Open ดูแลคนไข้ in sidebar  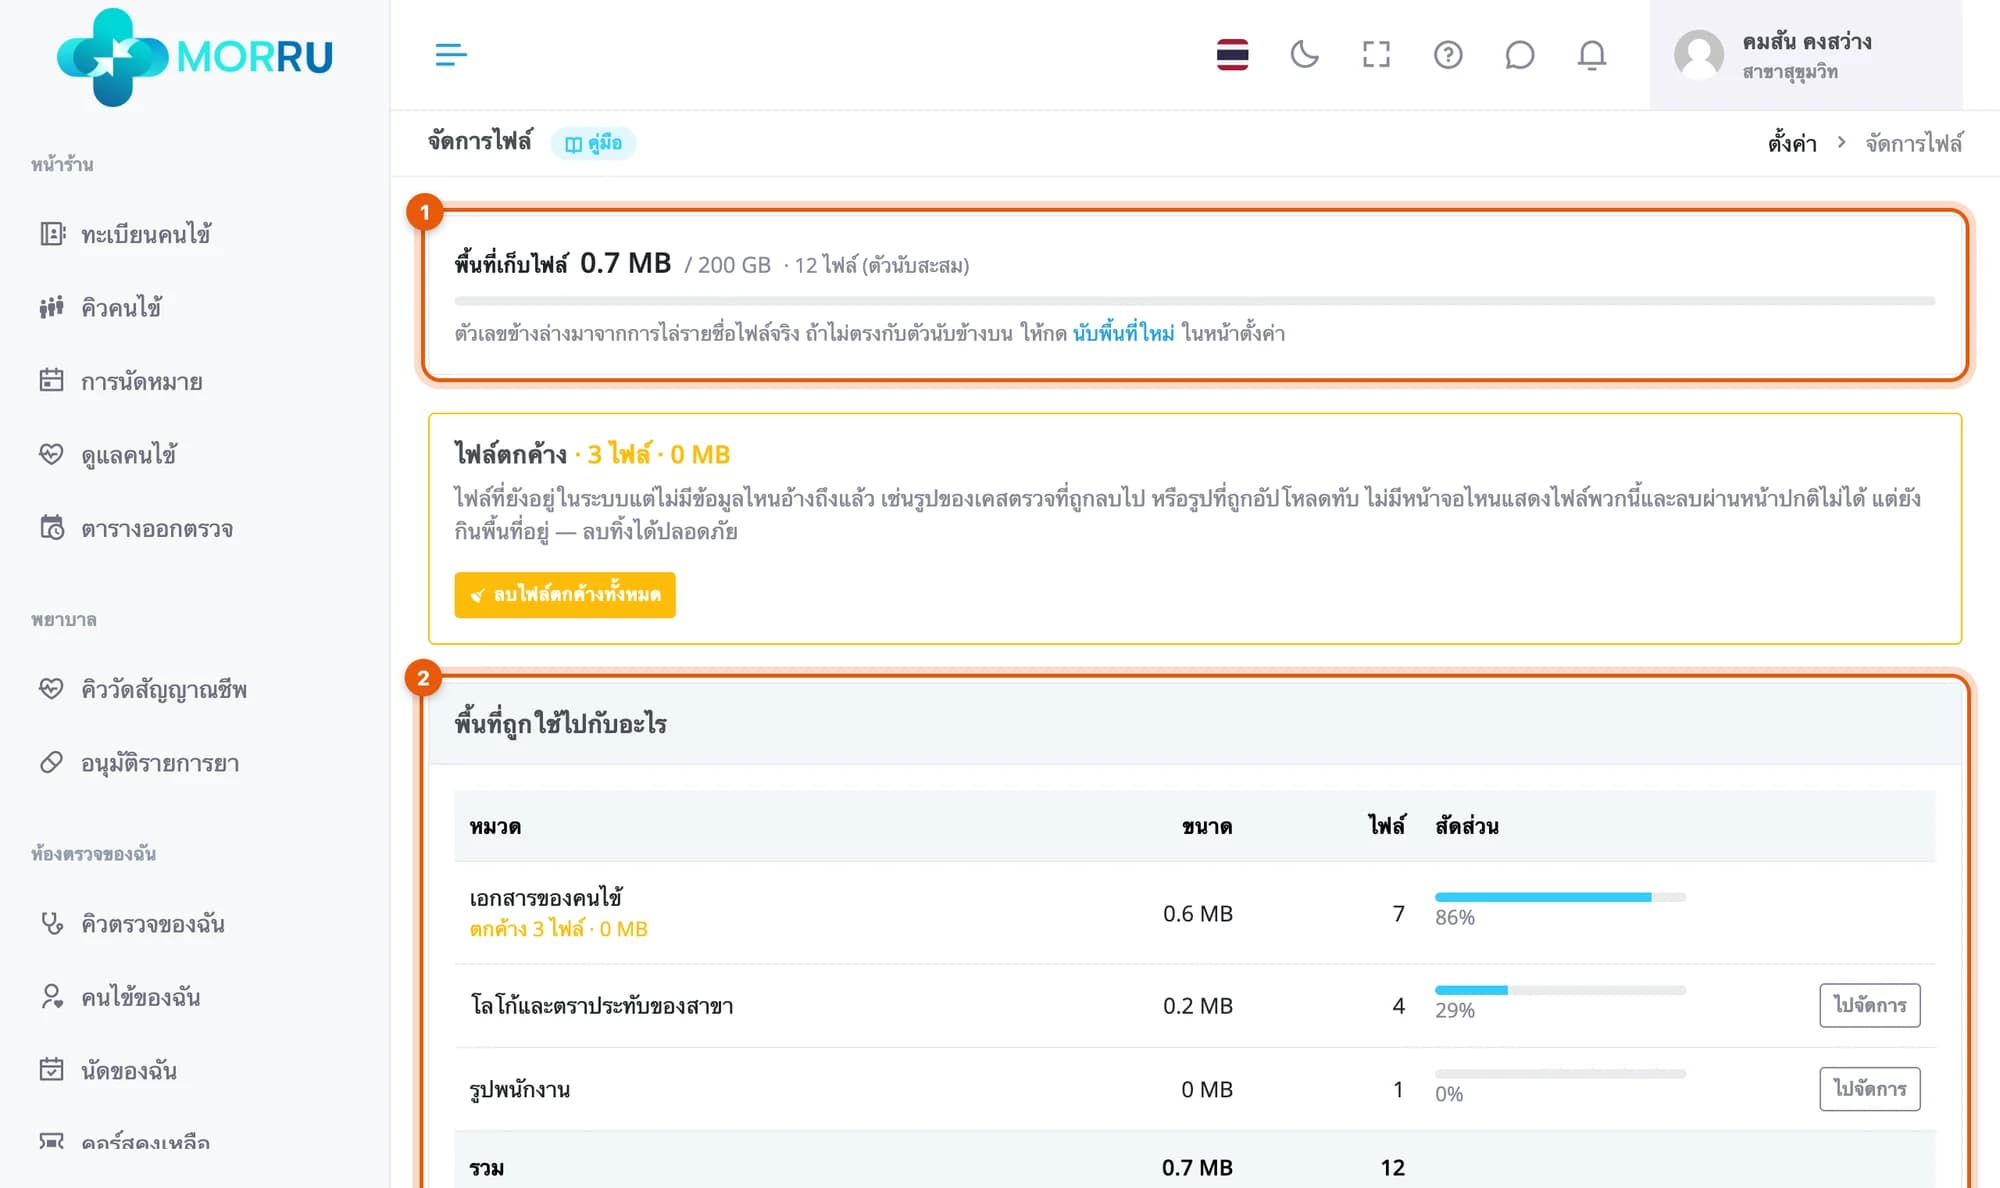pyautogui.click(x=129, y=455)
